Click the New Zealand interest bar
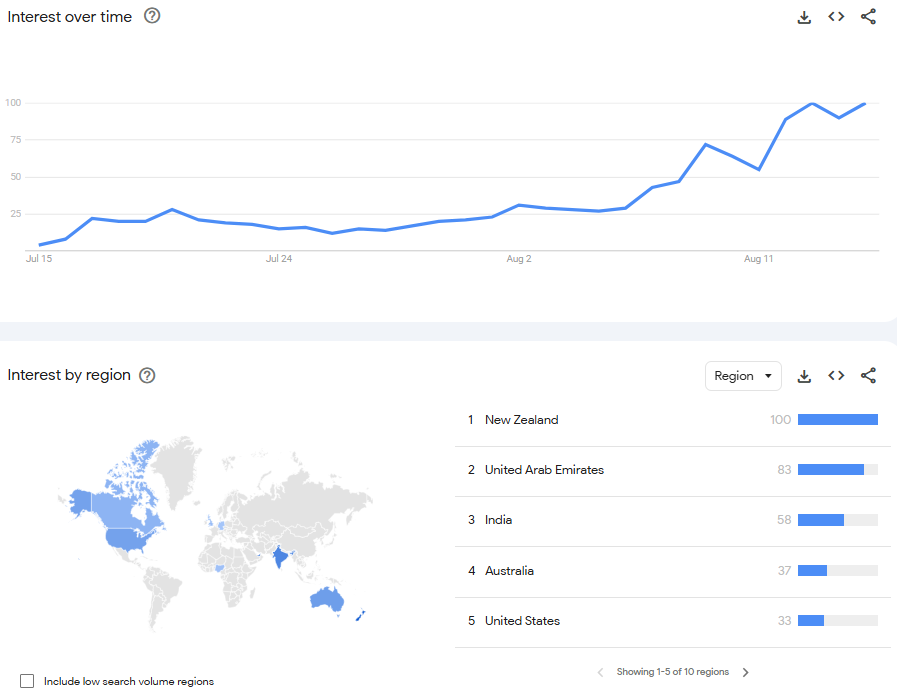The width and height of the screenshot is (897, 700). pos(837,420)
